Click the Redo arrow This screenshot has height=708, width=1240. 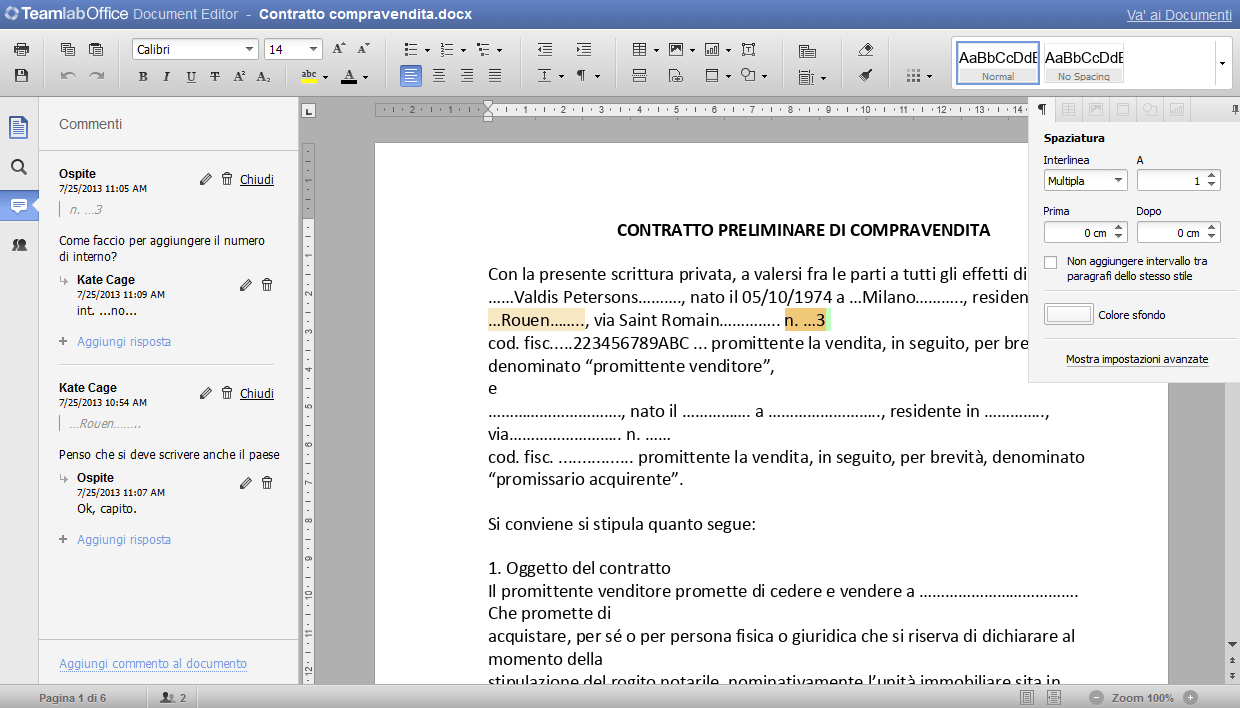coord(96,75)
